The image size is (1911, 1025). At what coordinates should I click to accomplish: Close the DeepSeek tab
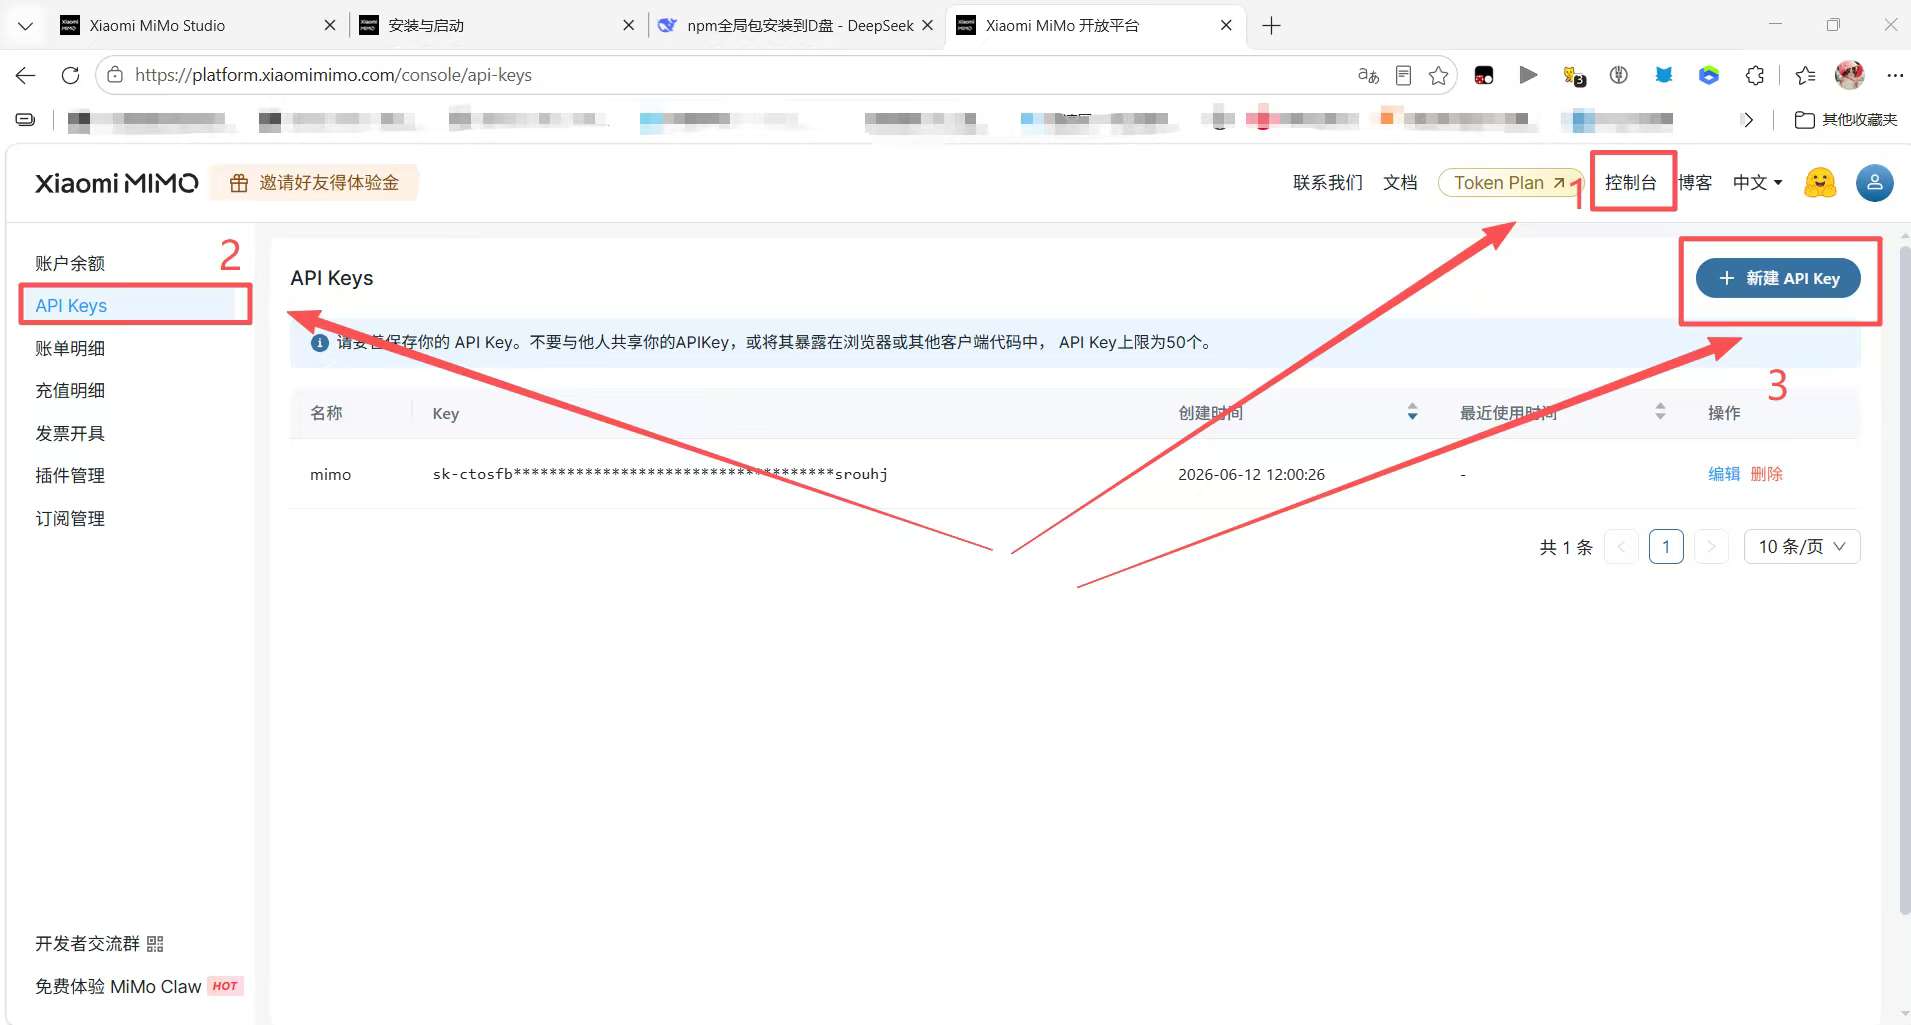click(x=927, y=26)
